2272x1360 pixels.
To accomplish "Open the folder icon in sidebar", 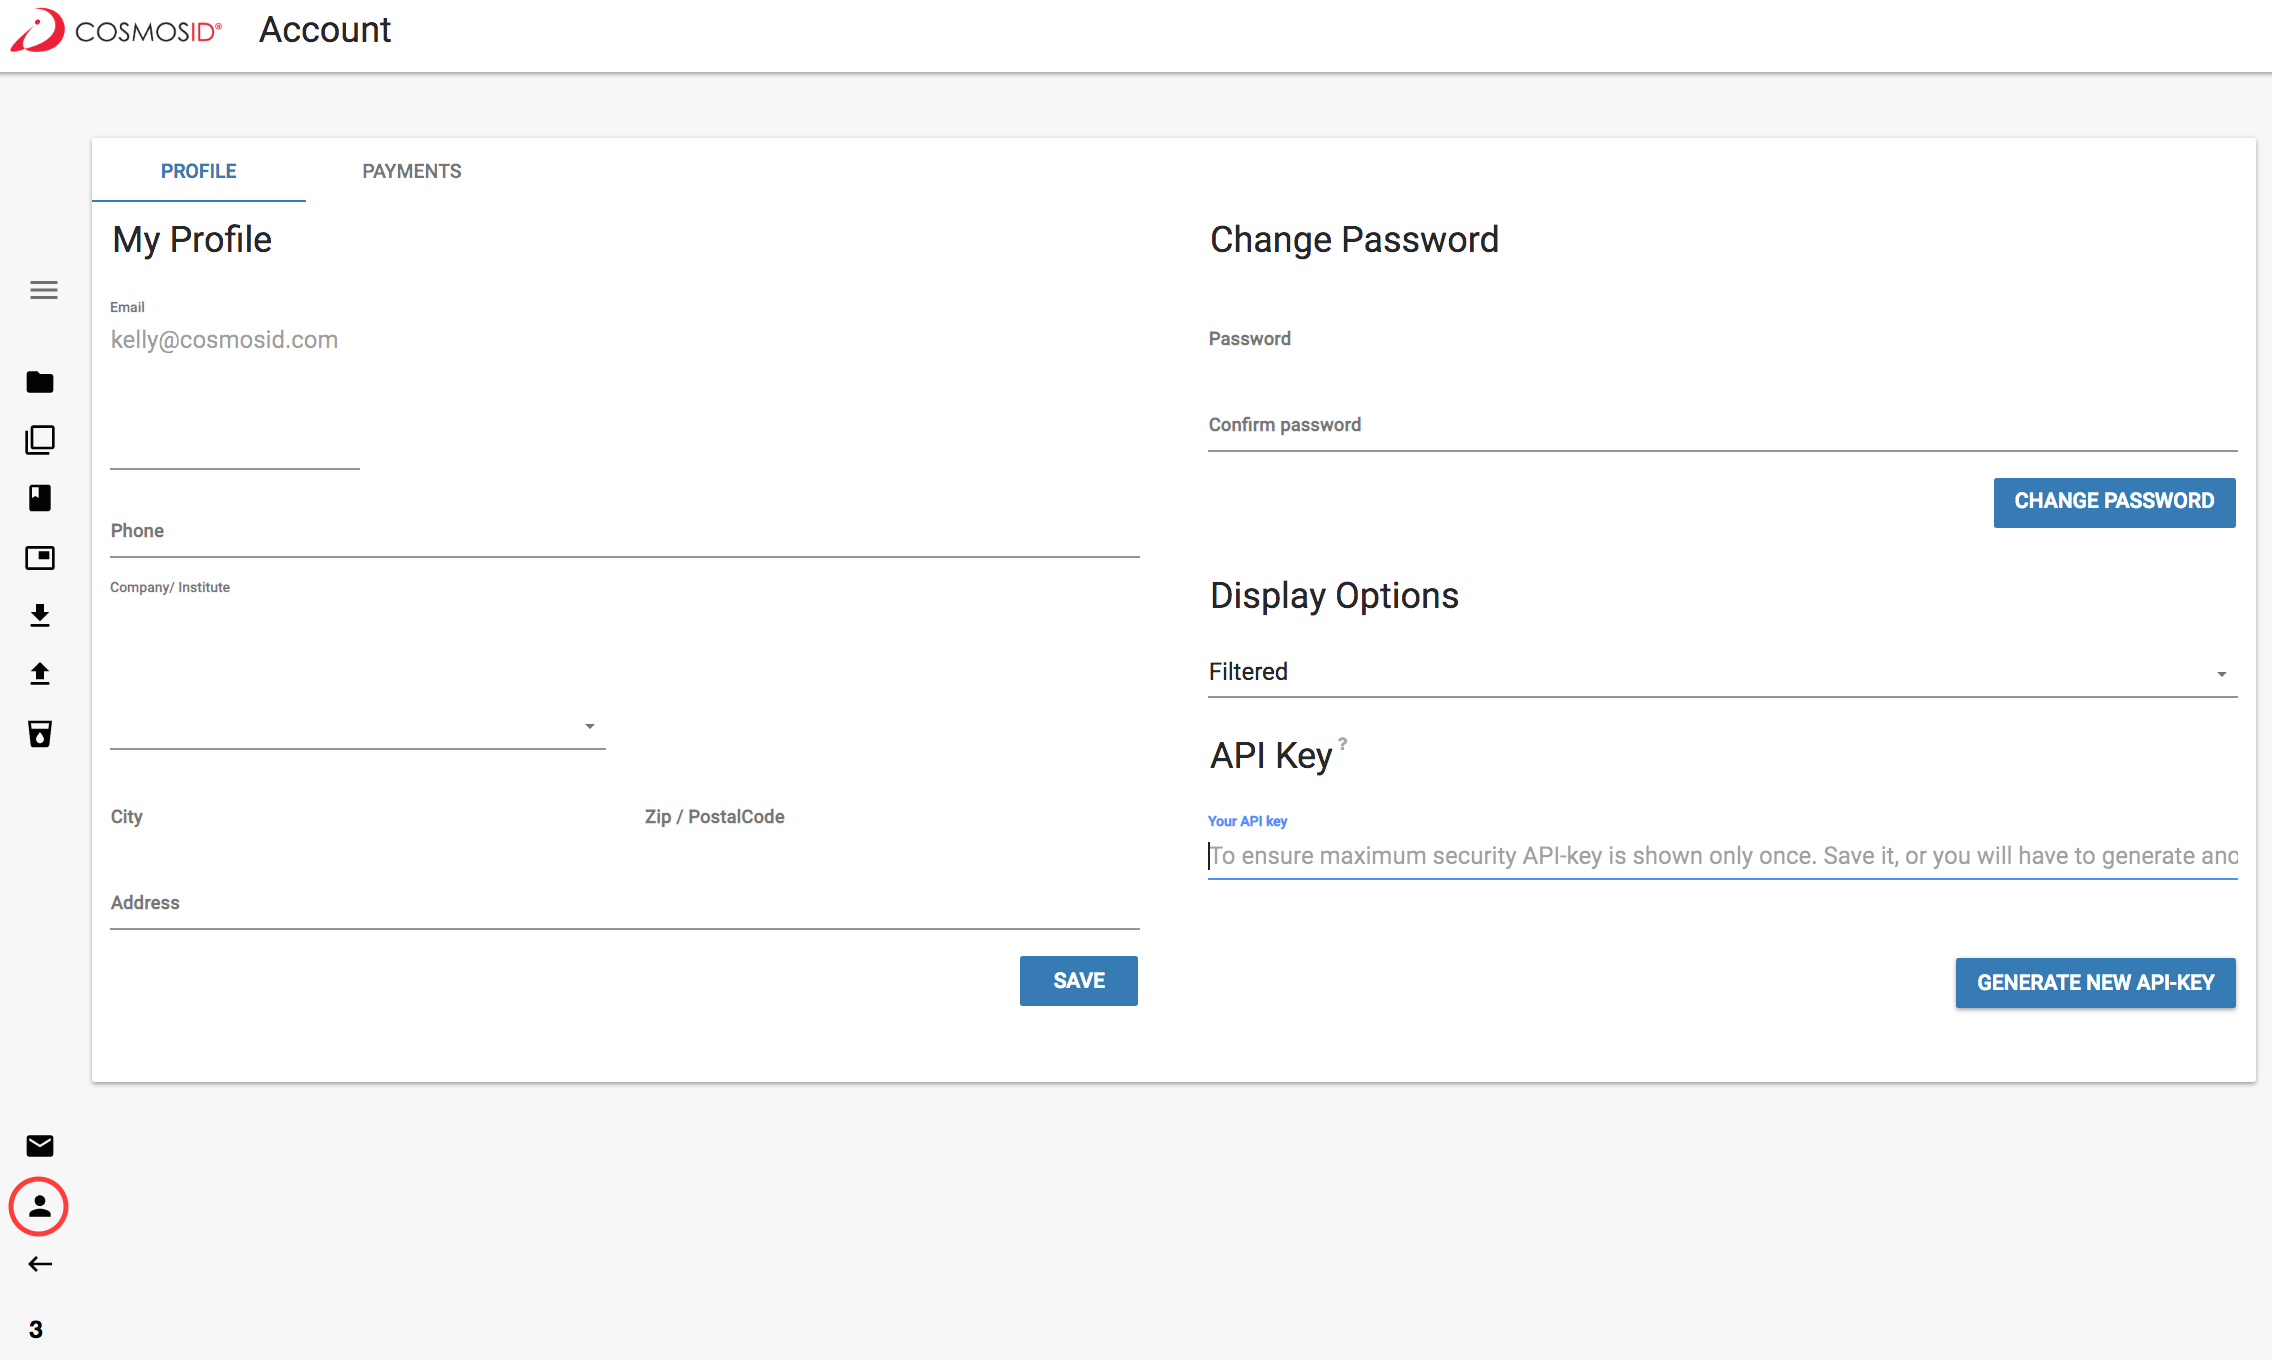I will (40, 382).
